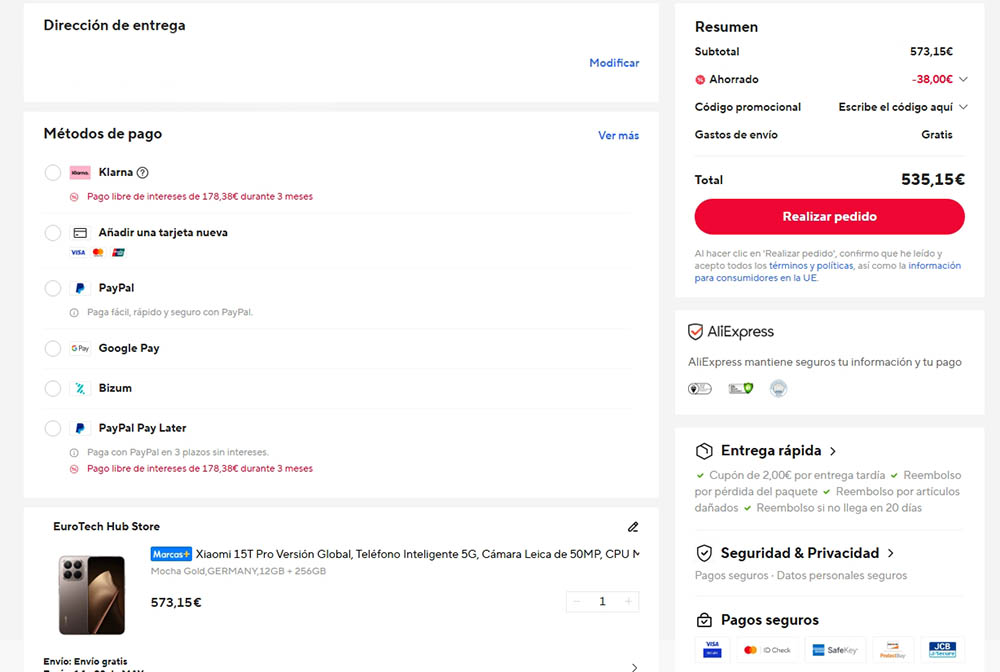1000x672 pixels.
Task: Select the PayPal Pay Later radio button
Action: 53,428
